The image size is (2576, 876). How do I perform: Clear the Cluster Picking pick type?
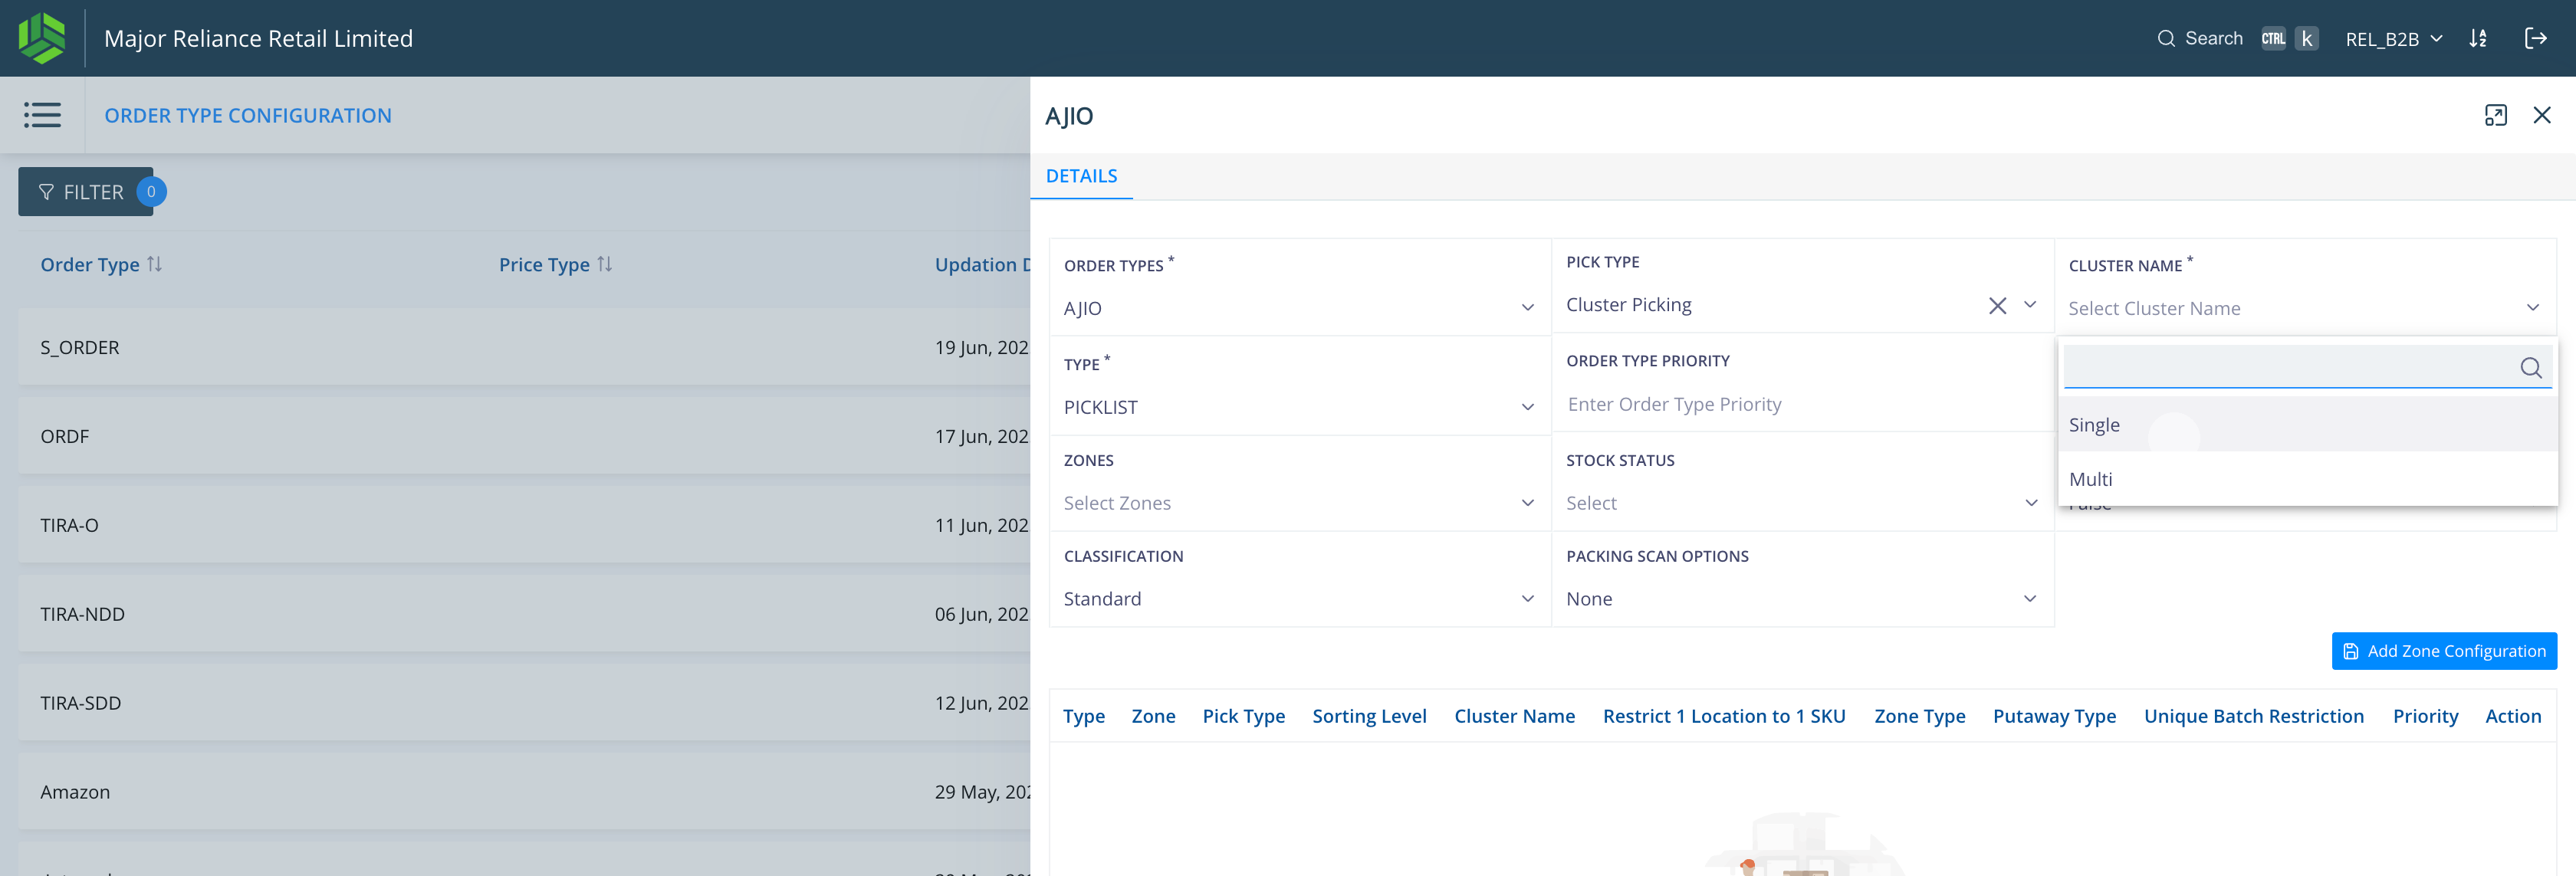pyautogui.click(x=1997, y=305)
